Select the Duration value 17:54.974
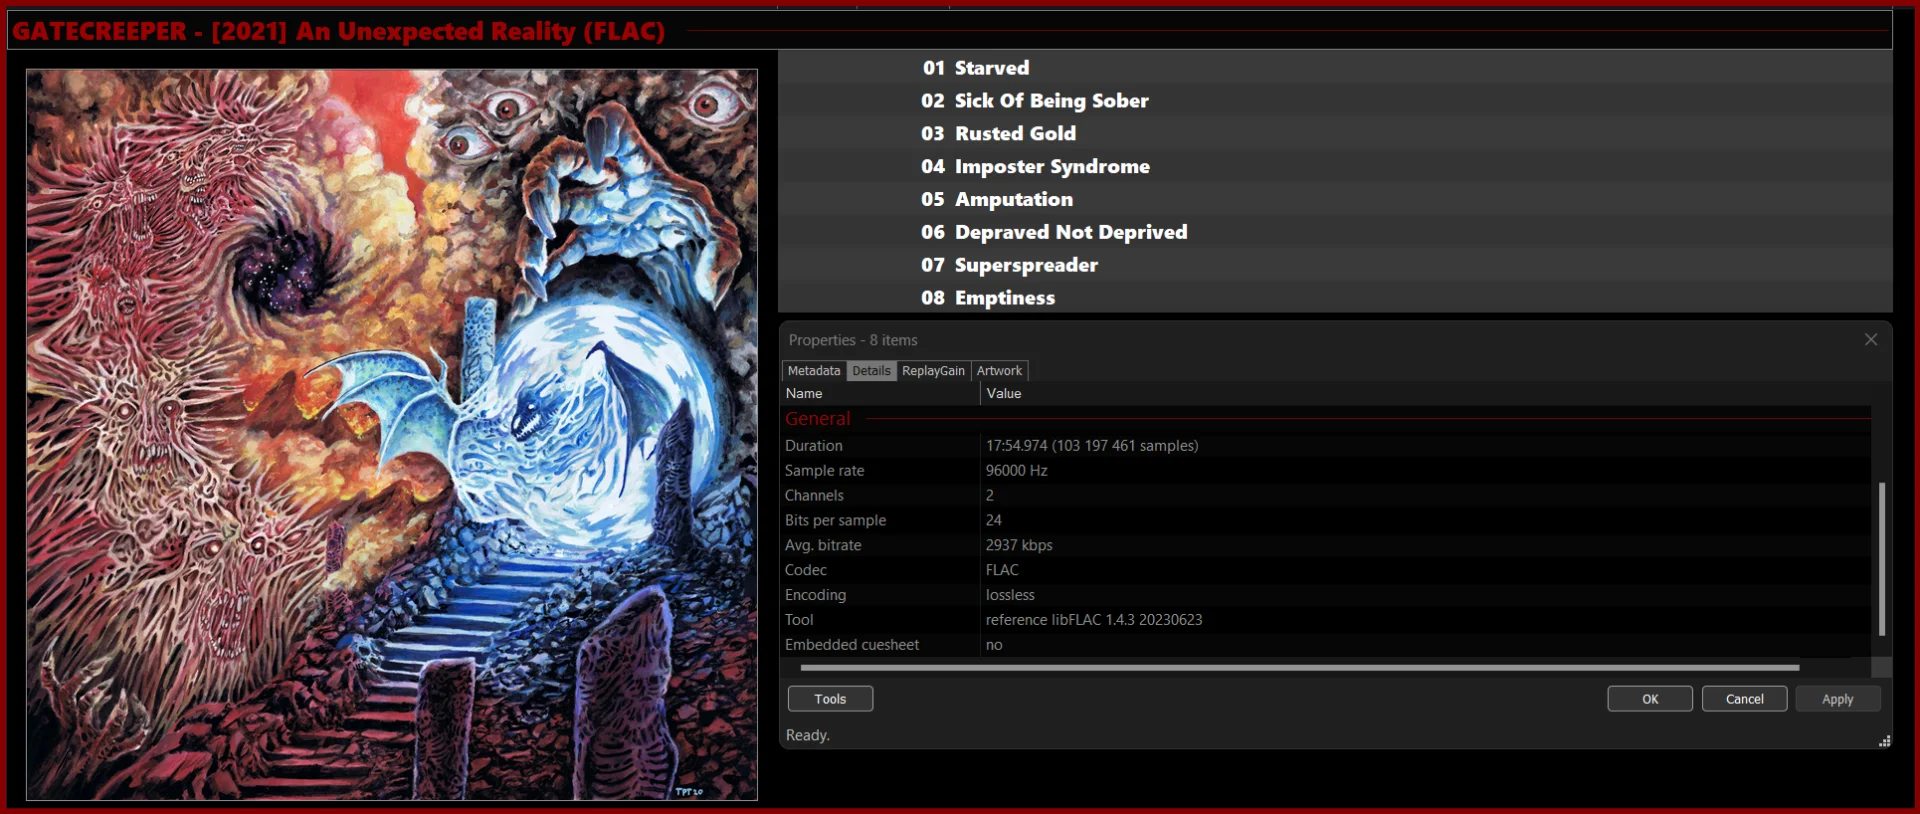The height and width of the screenshot is (814, 1920). pyautogui.click(x=1092, y=446)
